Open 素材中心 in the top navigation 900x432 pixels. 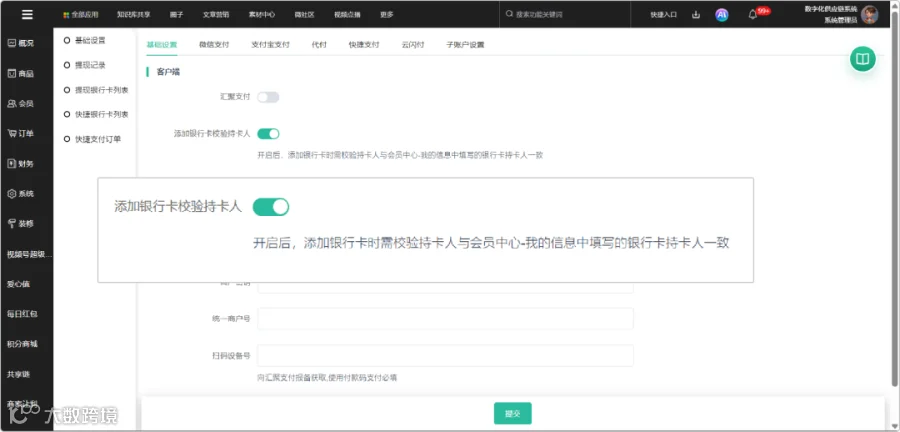[x=262, y=15]
